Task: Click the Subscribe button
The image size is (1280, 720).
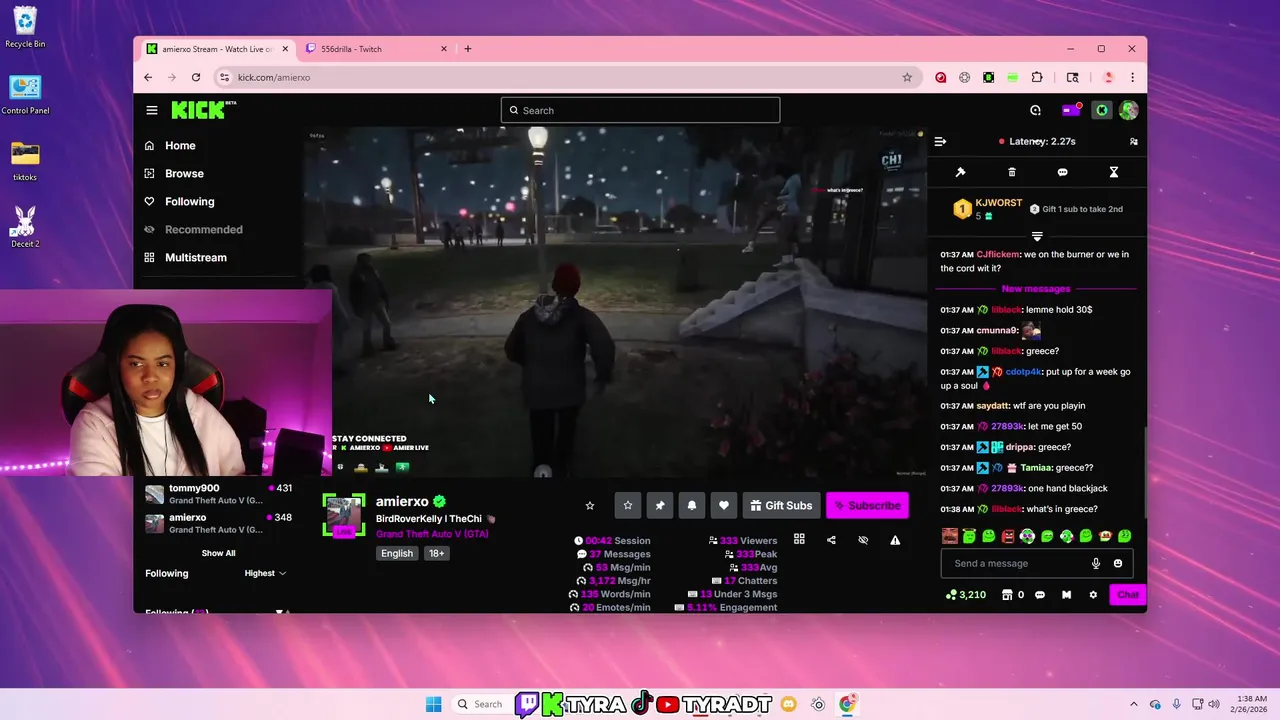Action: coord(867,506)
